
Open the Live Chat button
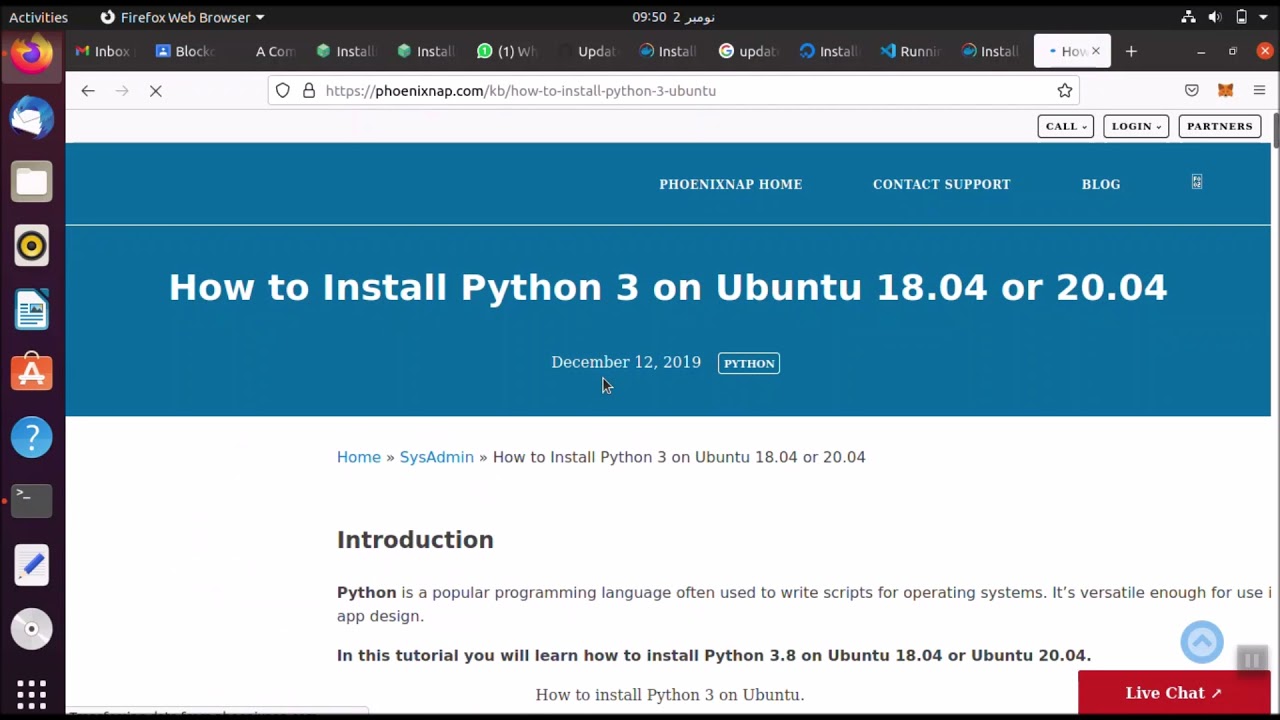pos(1173,693)
